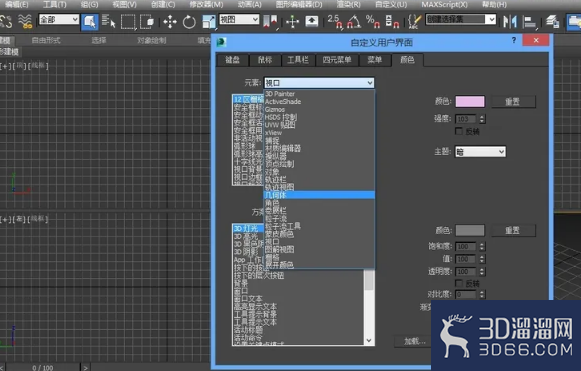Image resolution: width=581 pixels, height=371 pixels.
Task: Activate the Select and Rotate tool
Action: [x=189, y=21]
